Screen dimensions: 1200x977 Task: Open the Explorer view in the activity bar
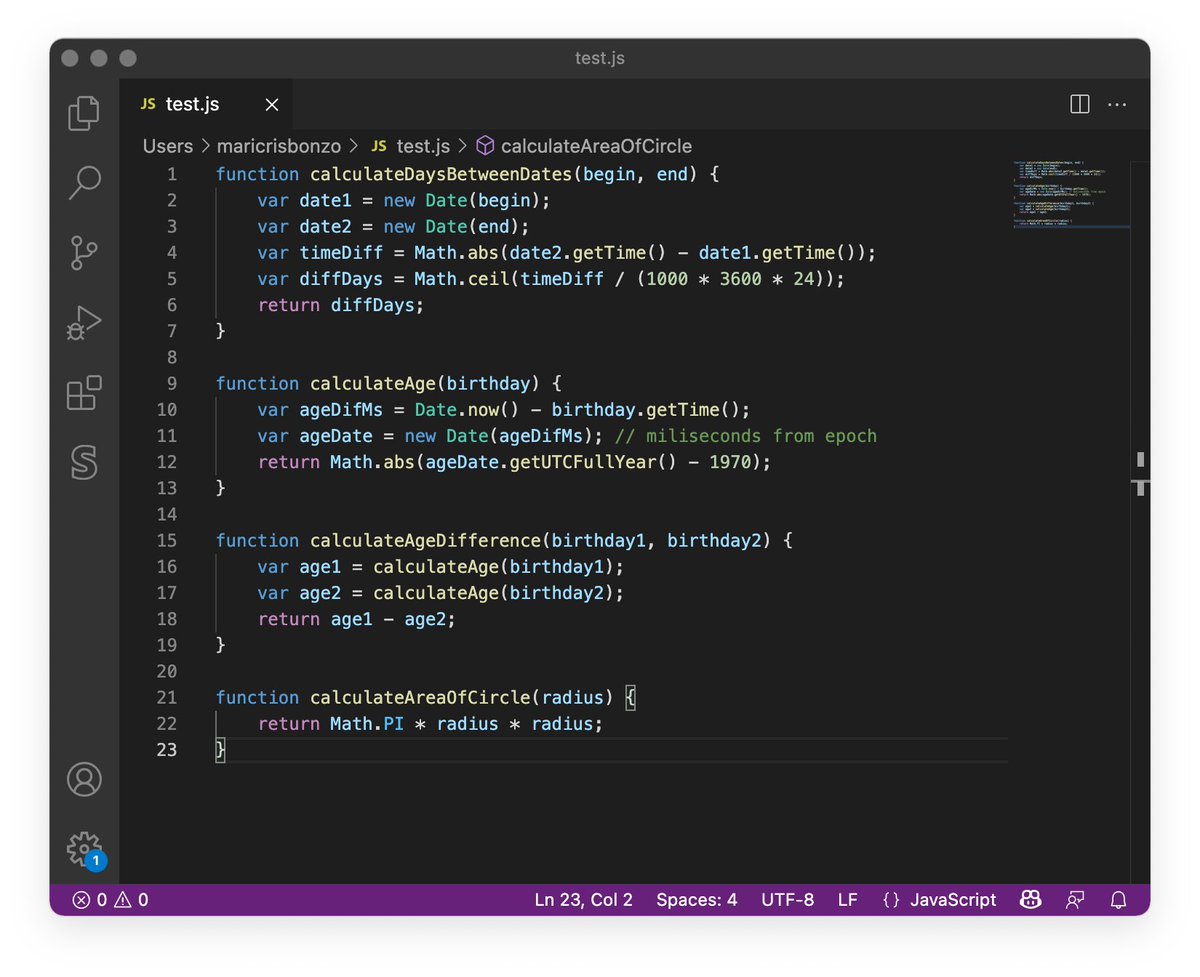[x=84, y=112]
